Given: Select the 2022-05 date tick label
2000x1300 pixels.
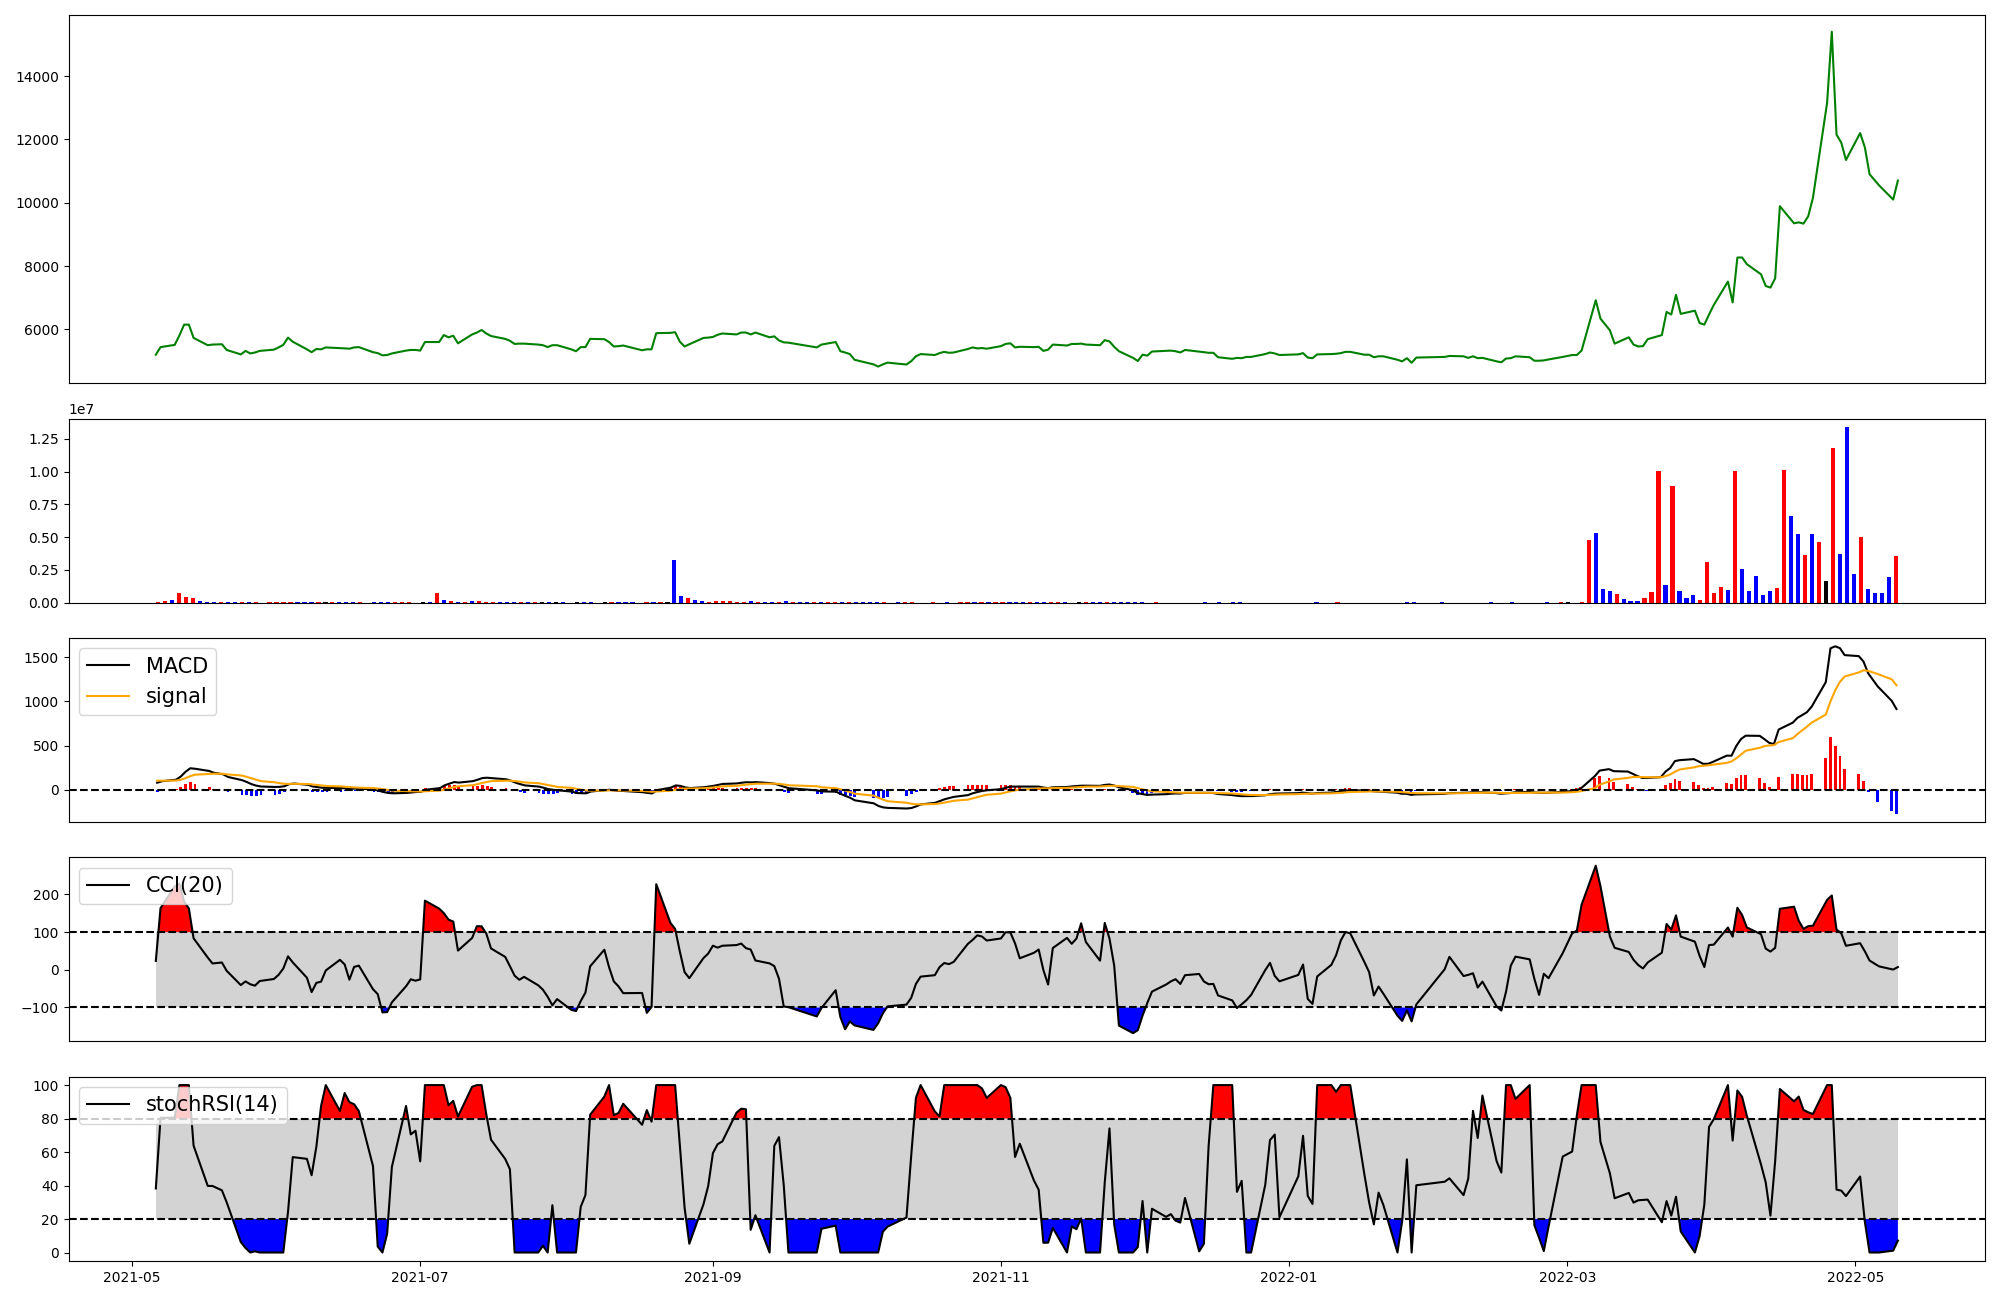Looking at the screenshot, I should point(1855,1277).
